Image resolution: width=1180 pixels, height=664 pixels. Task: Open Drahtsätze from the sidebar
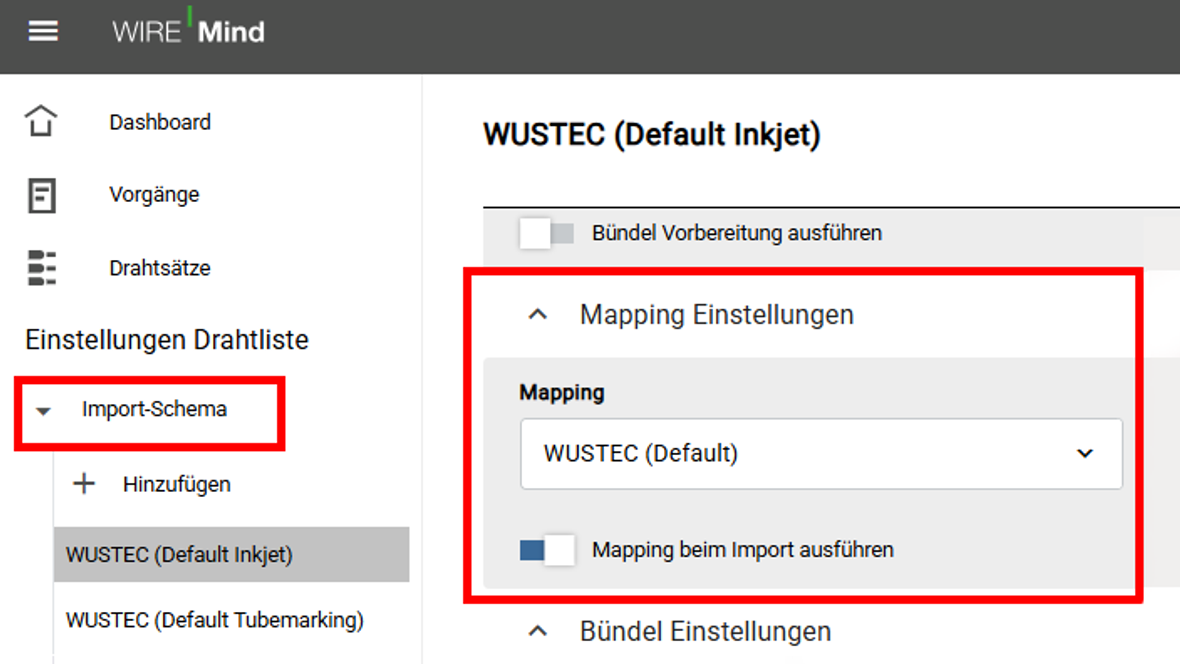160,268
